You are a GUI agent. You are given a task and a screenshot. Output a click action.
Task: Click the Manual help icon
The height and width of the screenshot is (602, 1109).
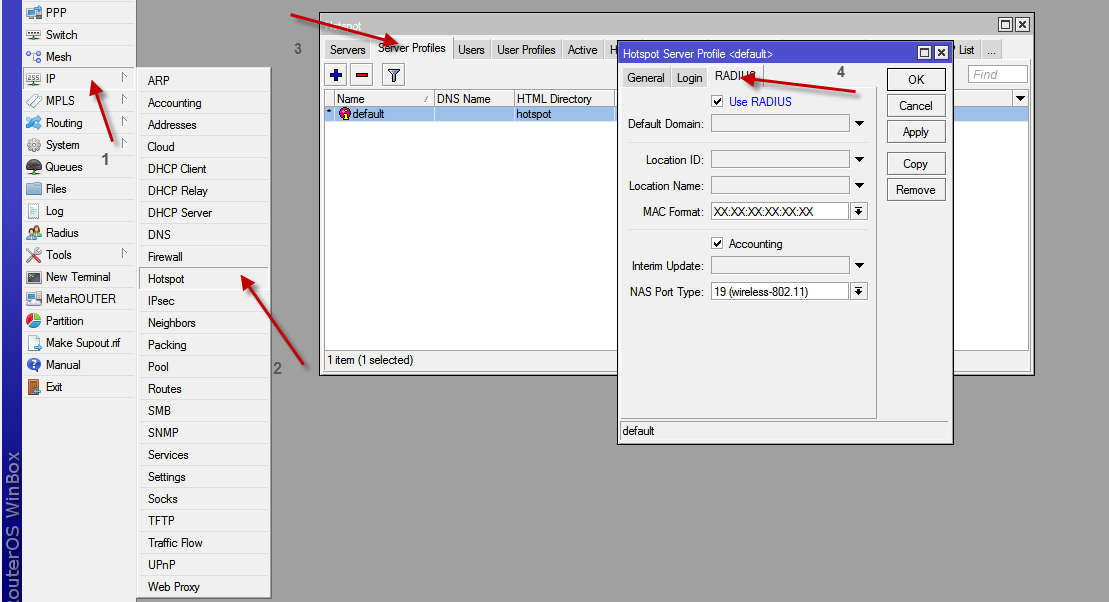pyautogui.click(x=33, y=364)
